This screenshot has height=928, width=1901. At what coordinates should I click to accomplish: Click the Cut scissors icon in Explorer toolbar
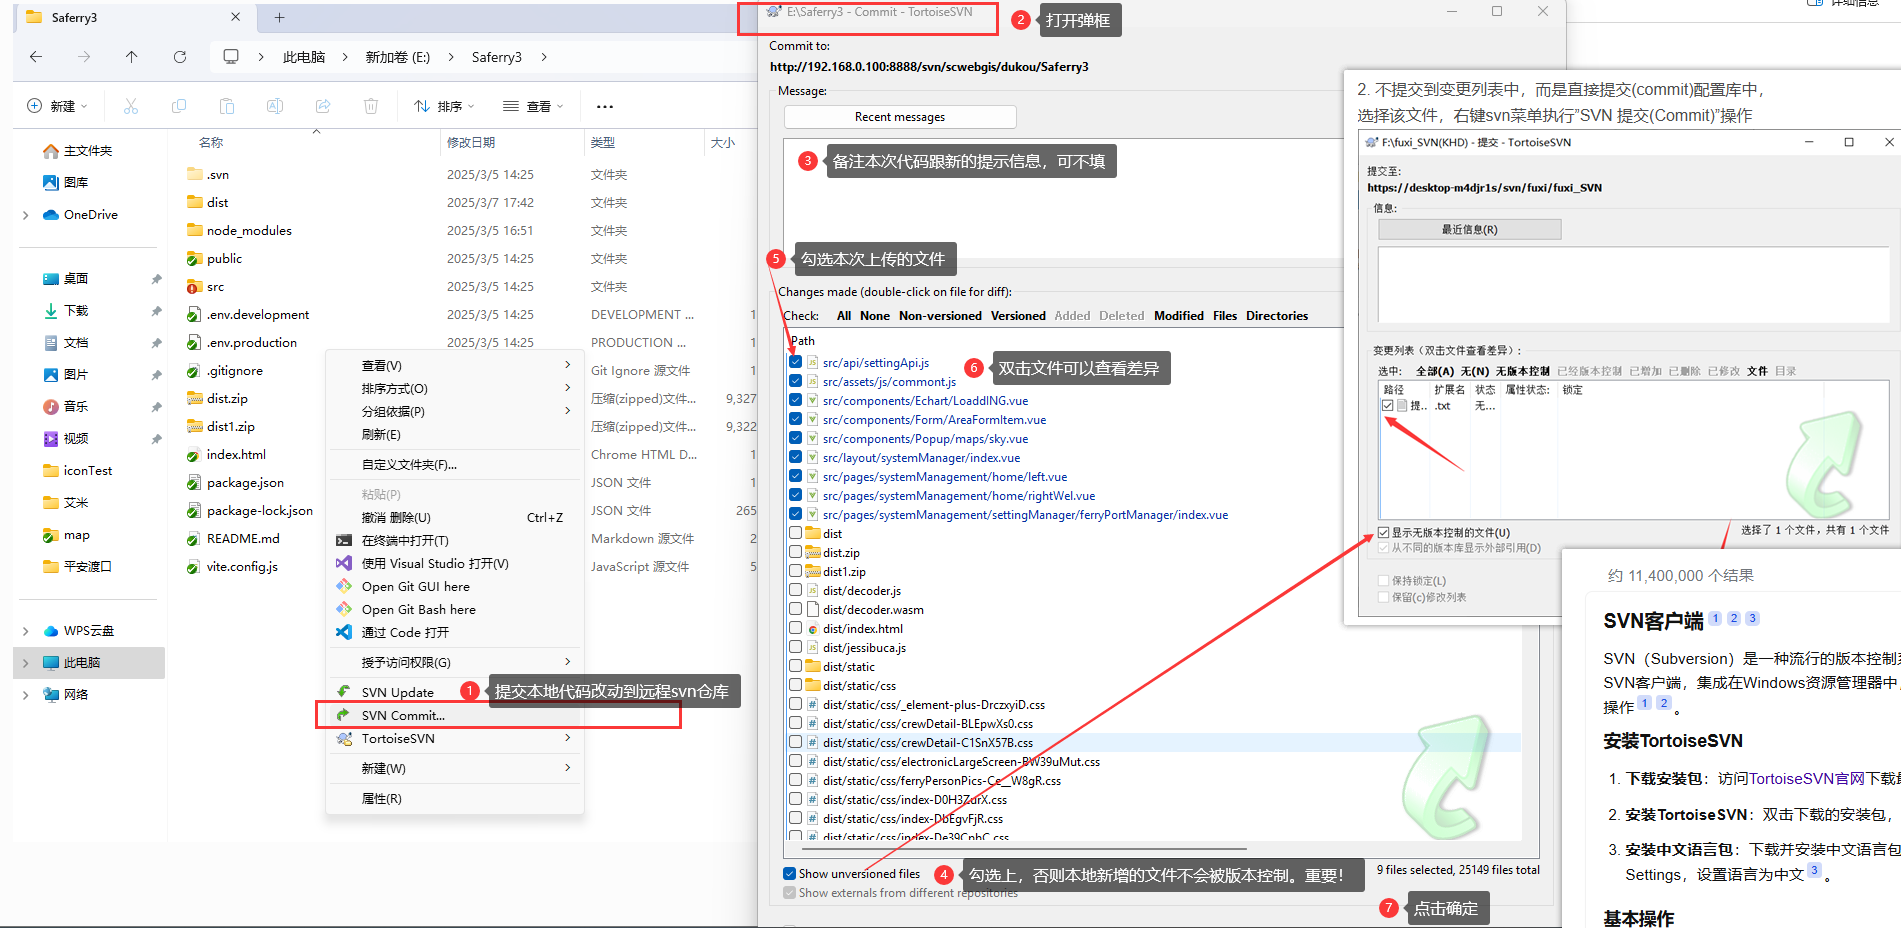click(x=131, y=106)
